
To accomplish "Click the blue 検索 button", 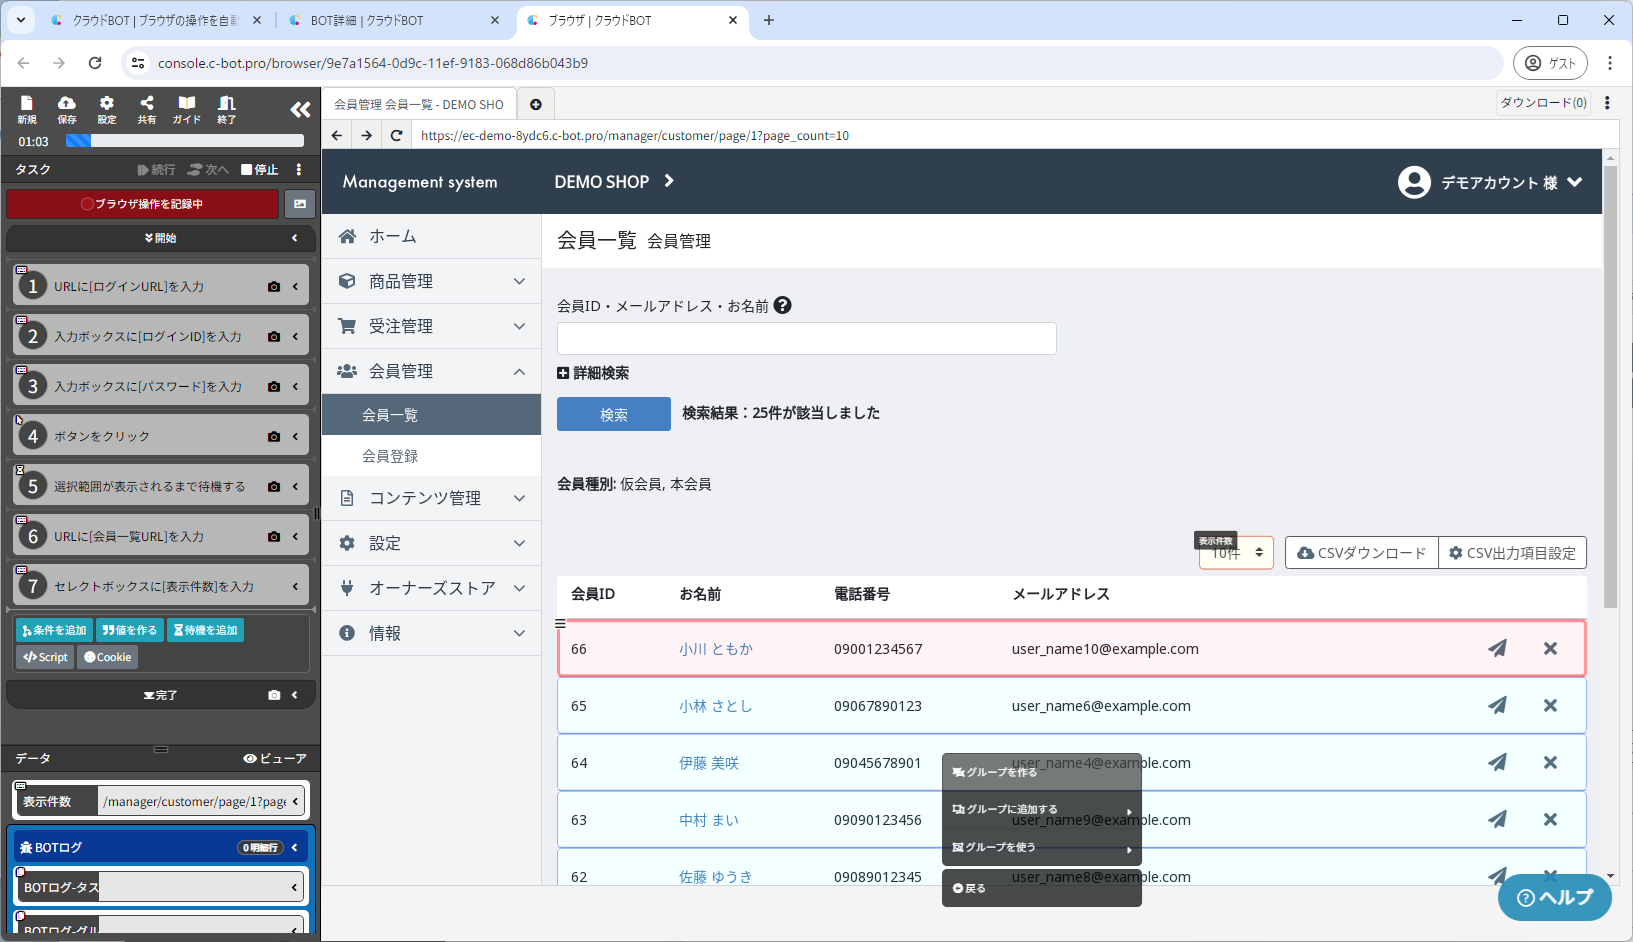I will coord(614,414).
